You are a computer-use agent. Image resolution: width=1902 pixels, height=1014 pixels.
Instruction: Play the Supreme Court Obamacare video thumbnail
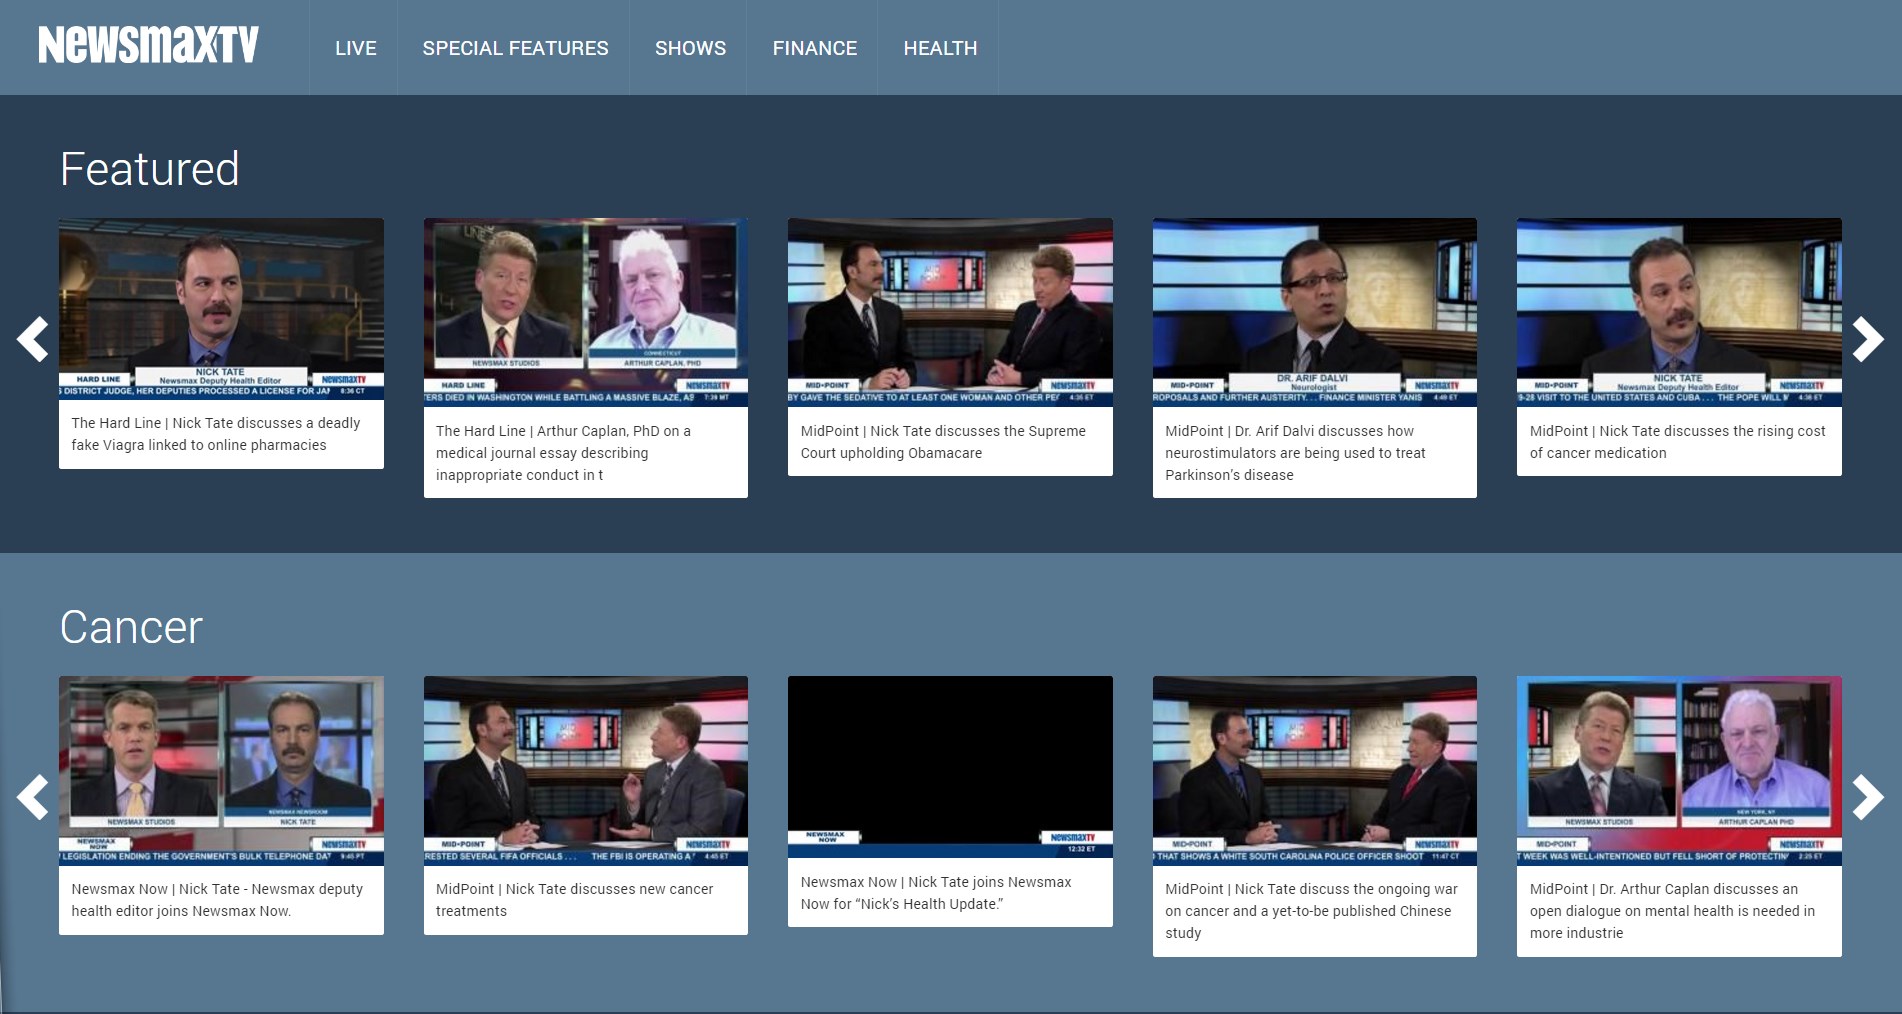point(950,312)
